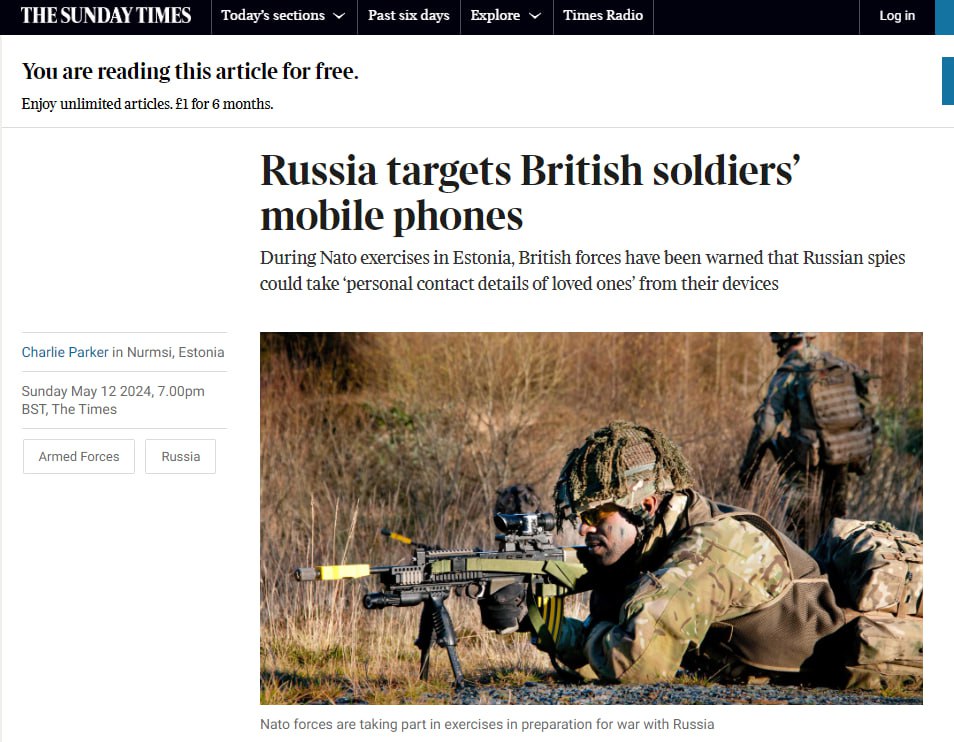Click the 'Enjoy unlimited articles' offer text
Viewport: 954px width, 742px height.
point(147,104)
